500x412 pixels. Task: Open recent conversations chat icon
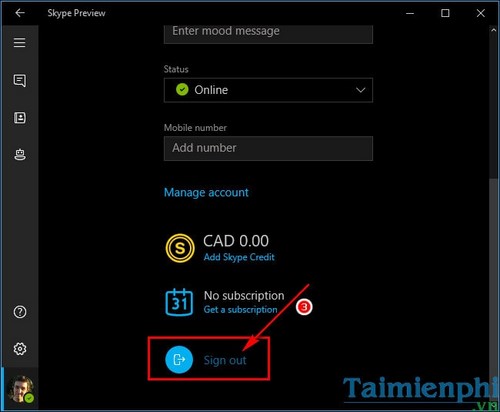pos(20,80)
